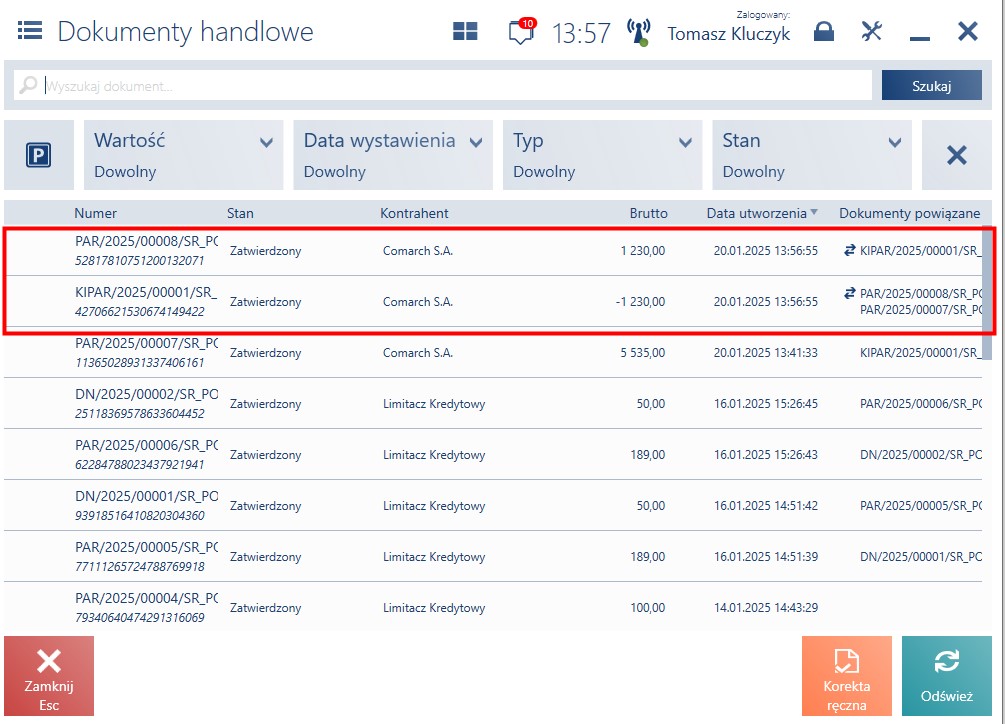Select document KIPAR/2025/00001/SR_ in Numer column

[146, 293]
